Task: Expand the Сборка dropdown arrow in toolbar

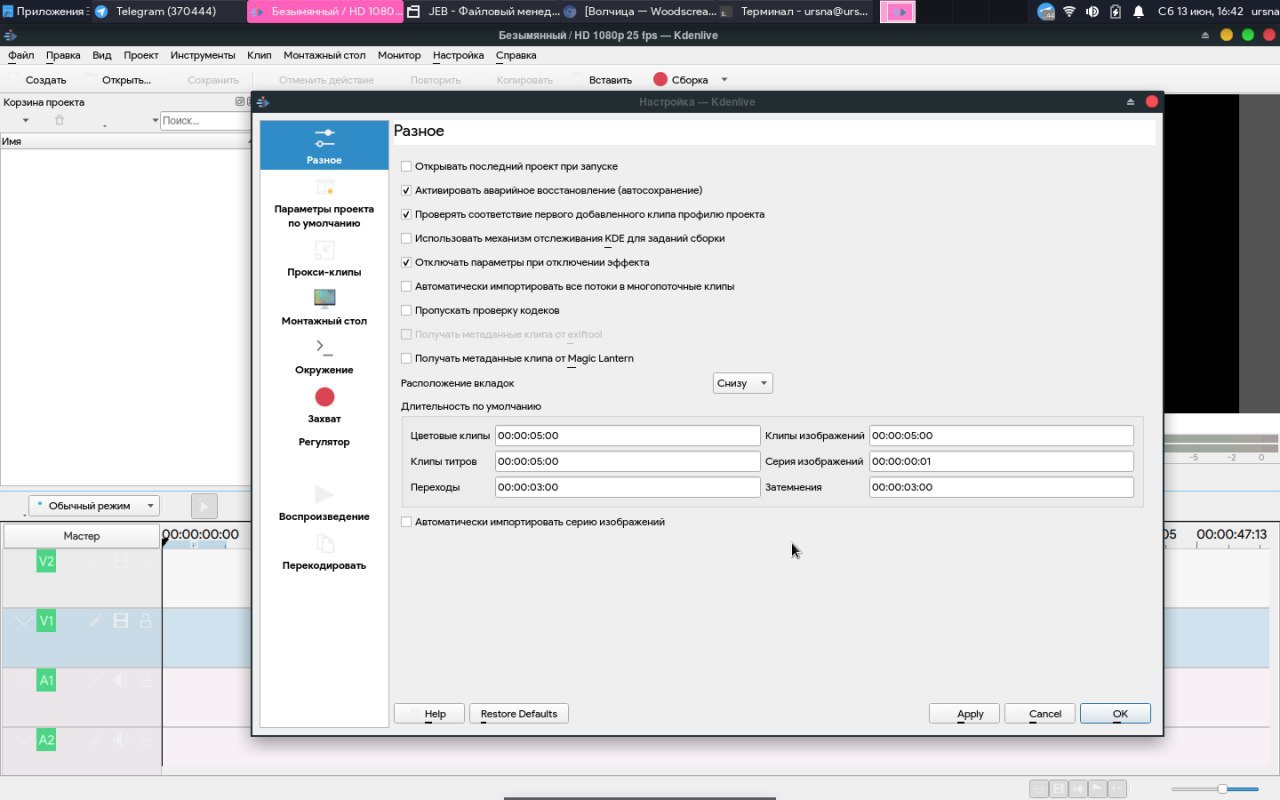Action: click(724, 80)
